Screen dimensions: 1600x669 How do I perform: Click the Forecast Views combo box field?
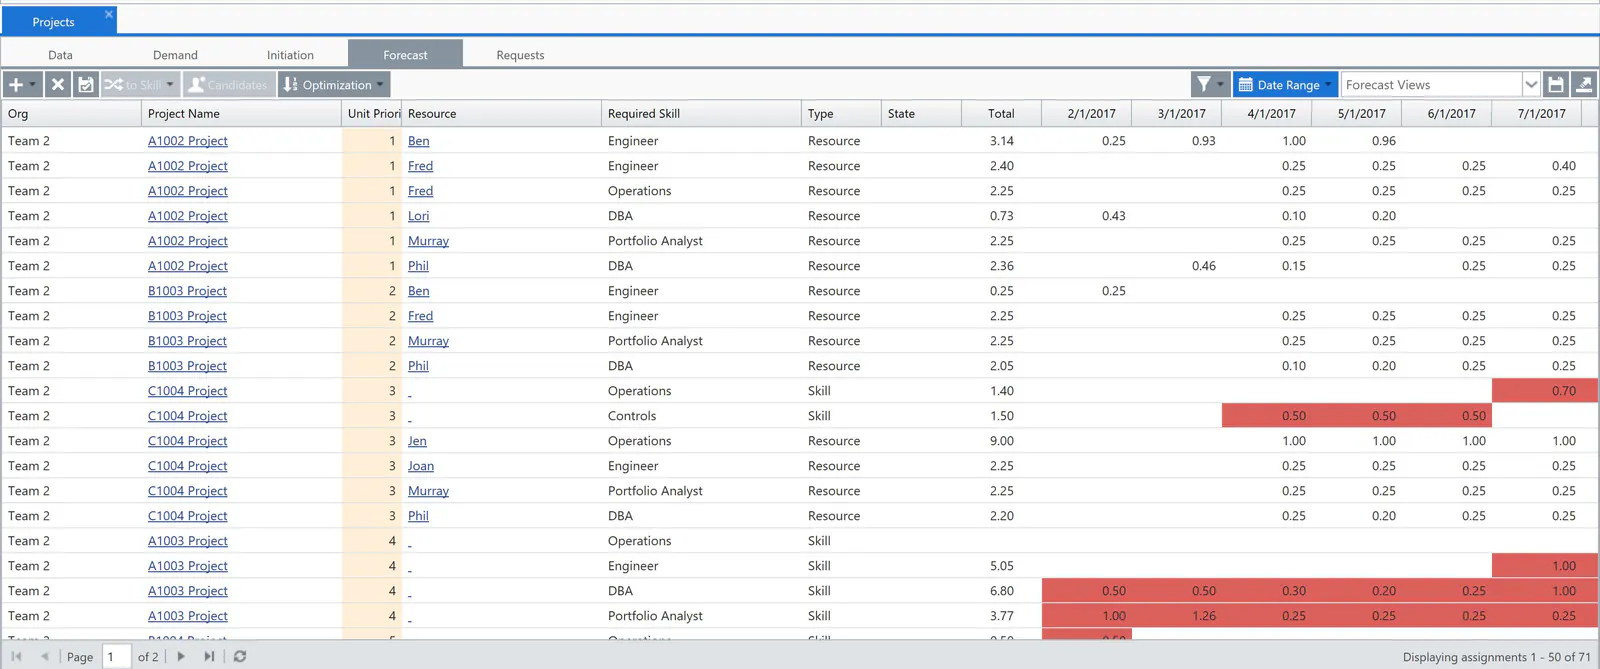click(x=1430, y=85)
